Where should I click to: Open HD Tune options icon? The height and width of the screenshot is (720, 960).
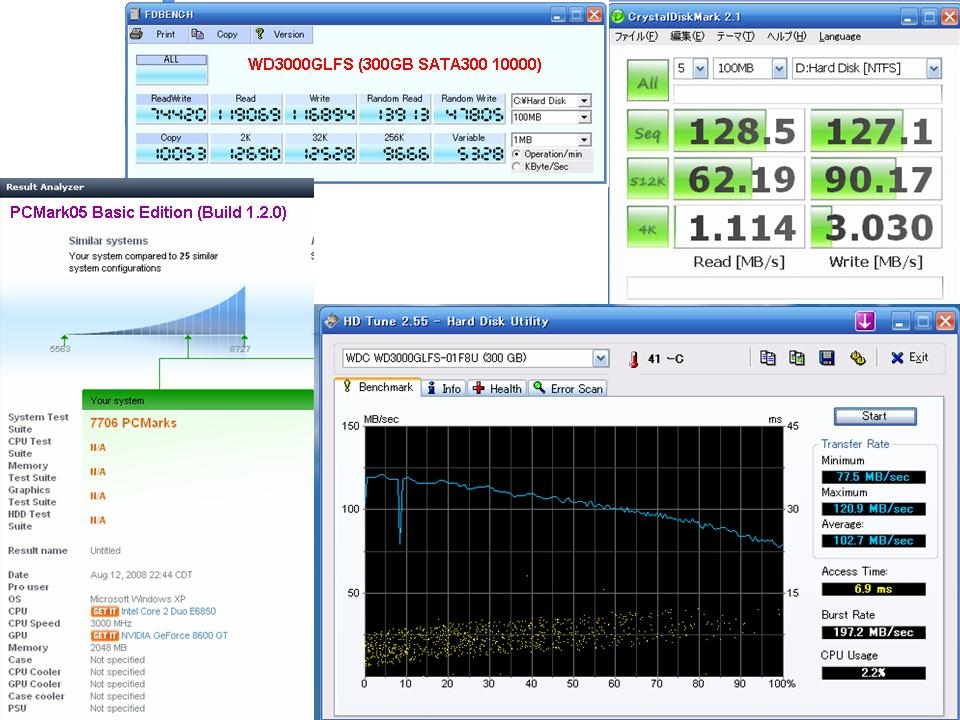[x=857, y=358]
